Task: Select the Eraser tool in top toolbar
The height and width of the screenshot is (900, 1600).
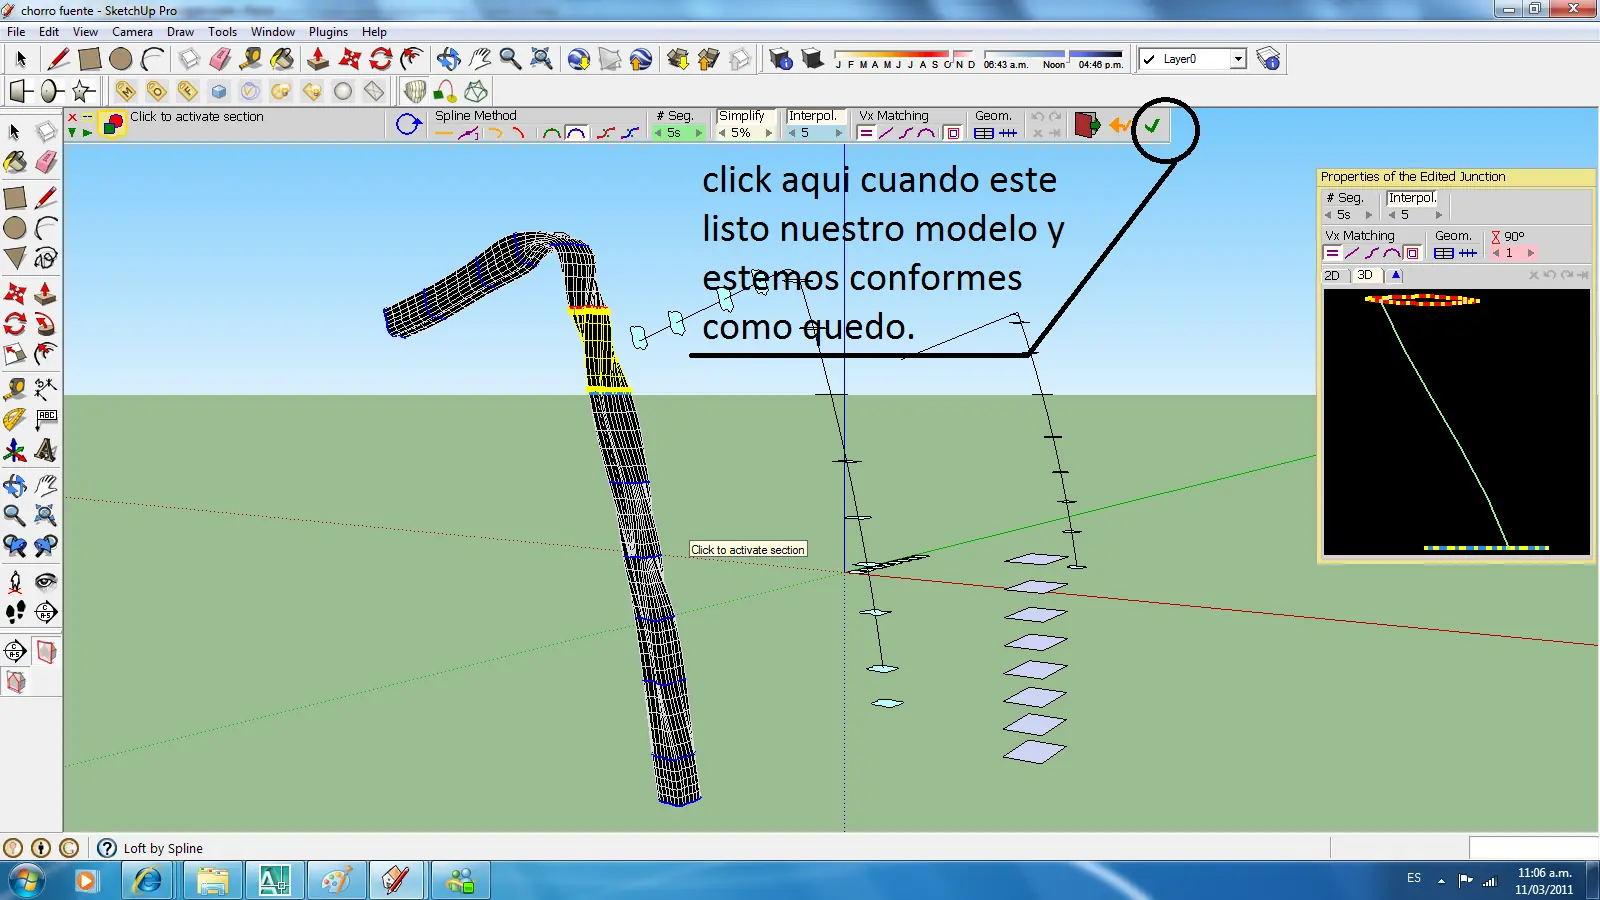Action: coord(220,59)
